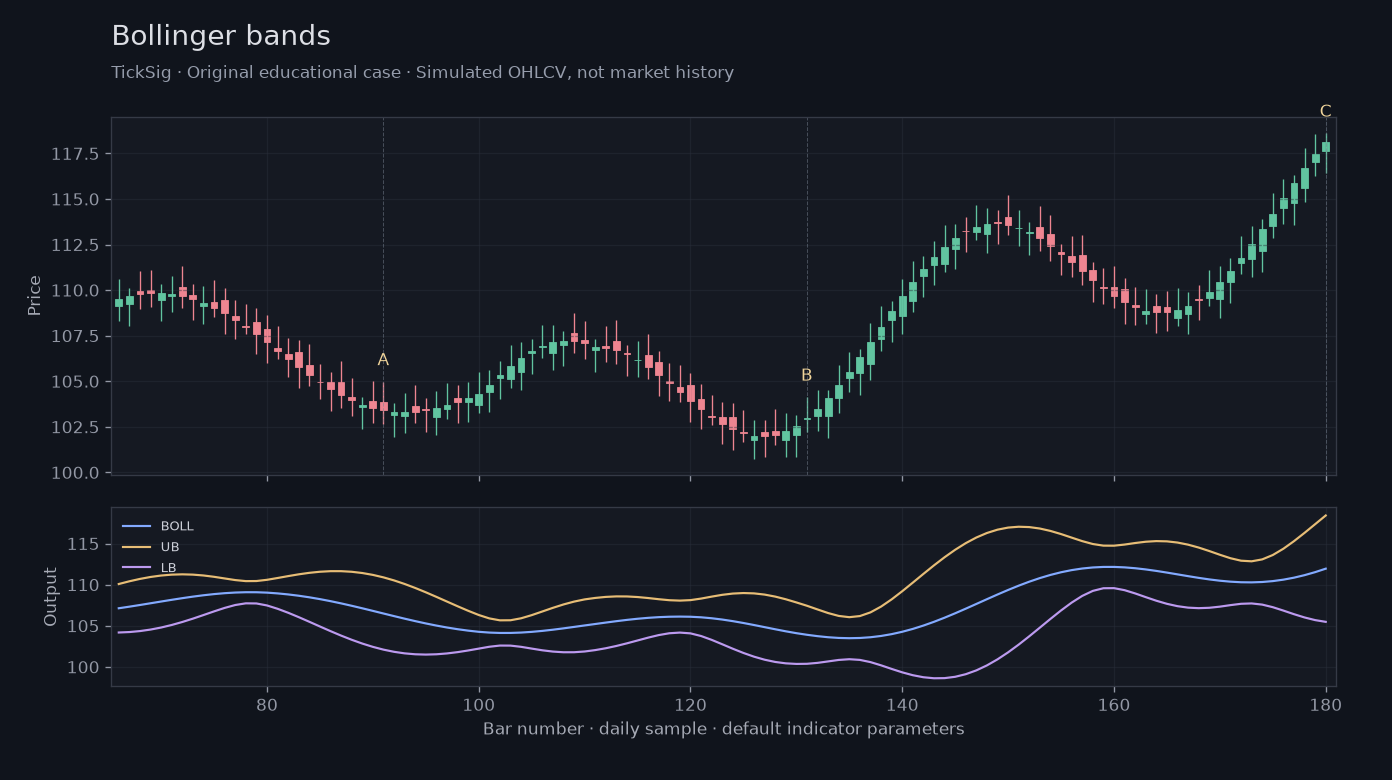This screenshot has width=1392, height=780.
Task: Click the UB legend entry
Action: point(151,547)
